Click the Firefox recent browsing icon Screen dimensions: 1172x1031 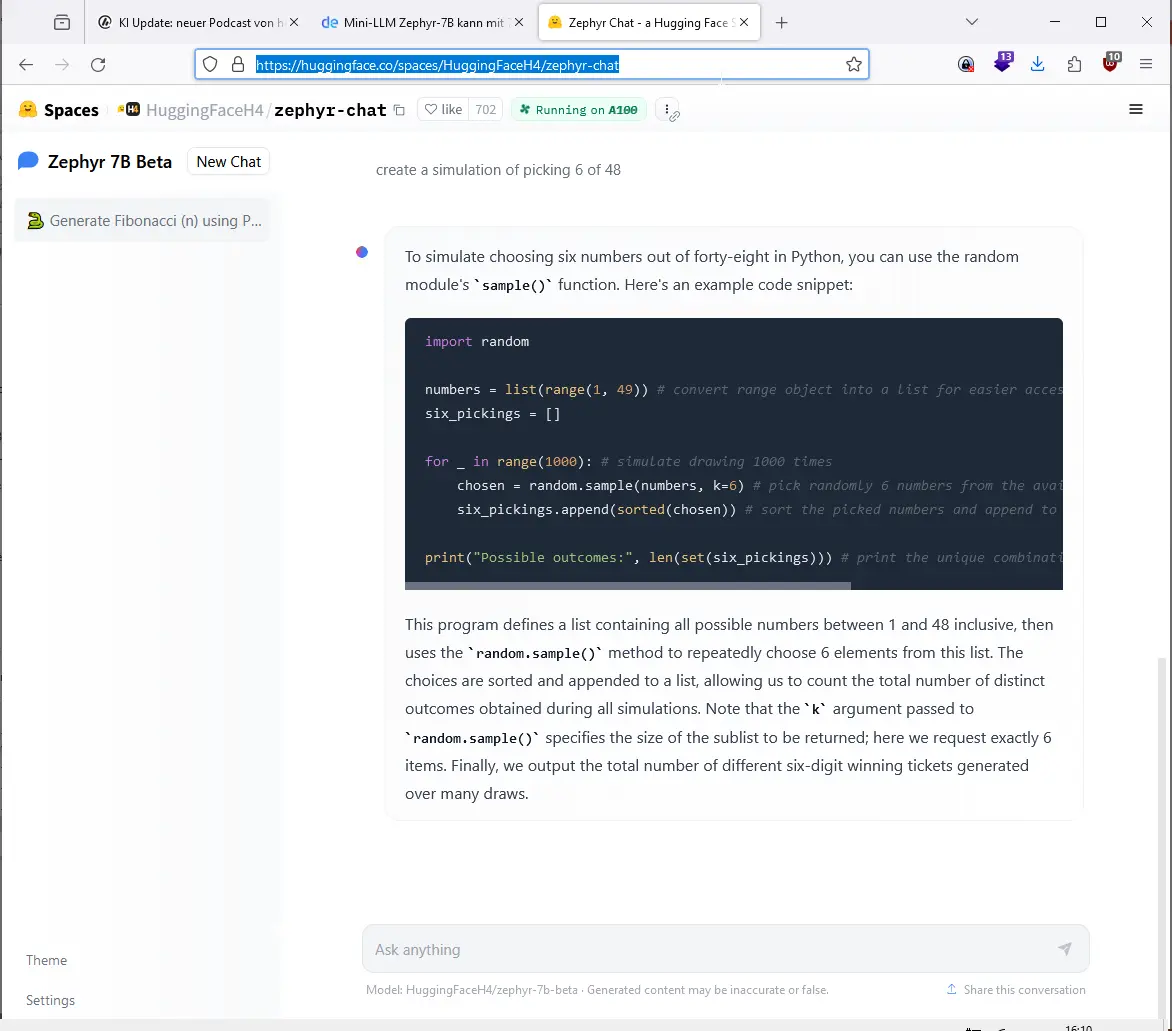point(62,22)
